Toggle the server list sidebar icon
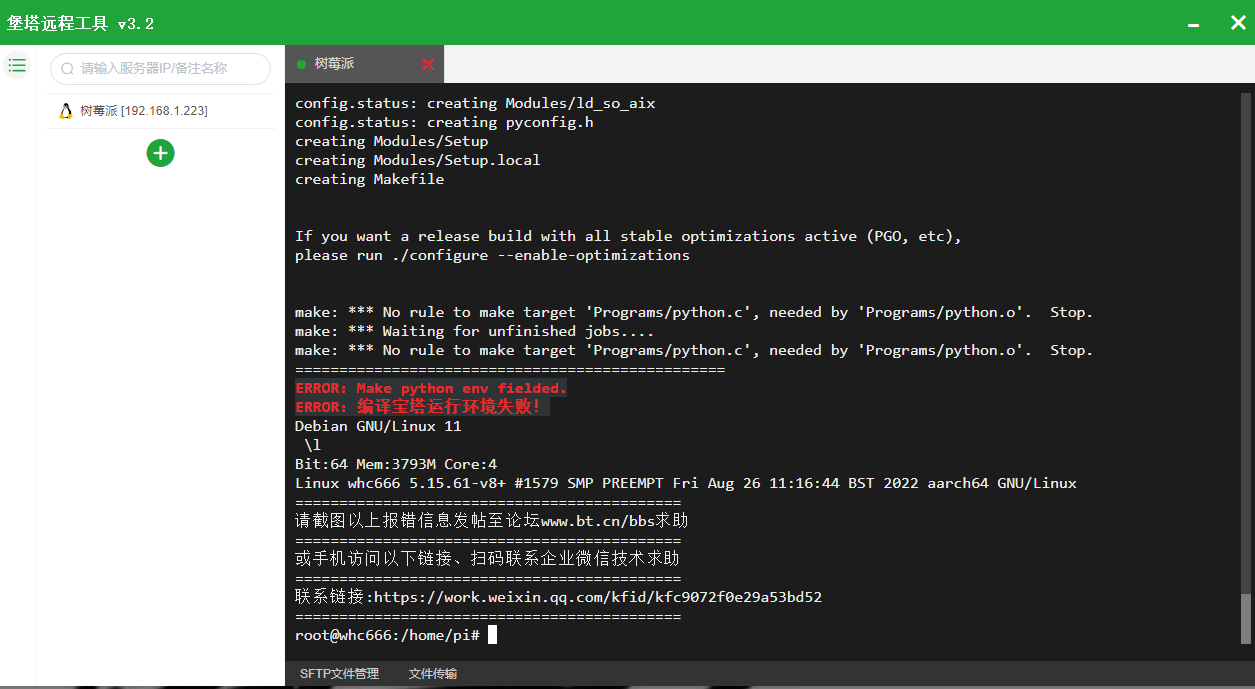 coord(17,66)
